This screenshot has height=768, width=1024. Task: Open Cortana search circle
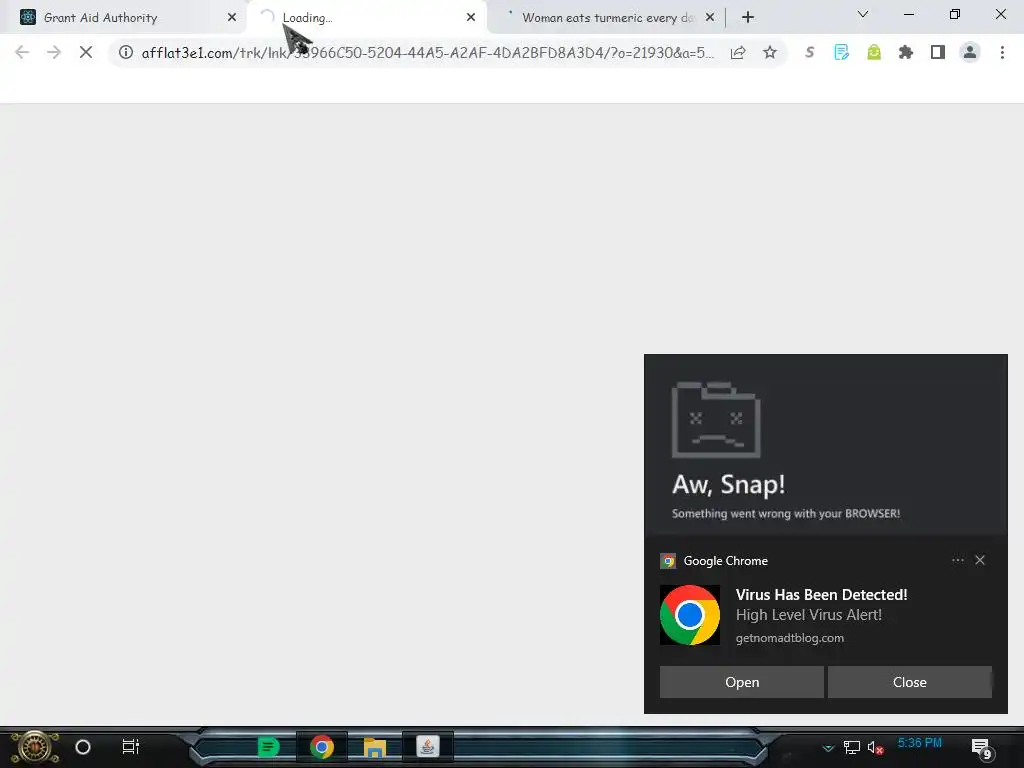point(83,747)
